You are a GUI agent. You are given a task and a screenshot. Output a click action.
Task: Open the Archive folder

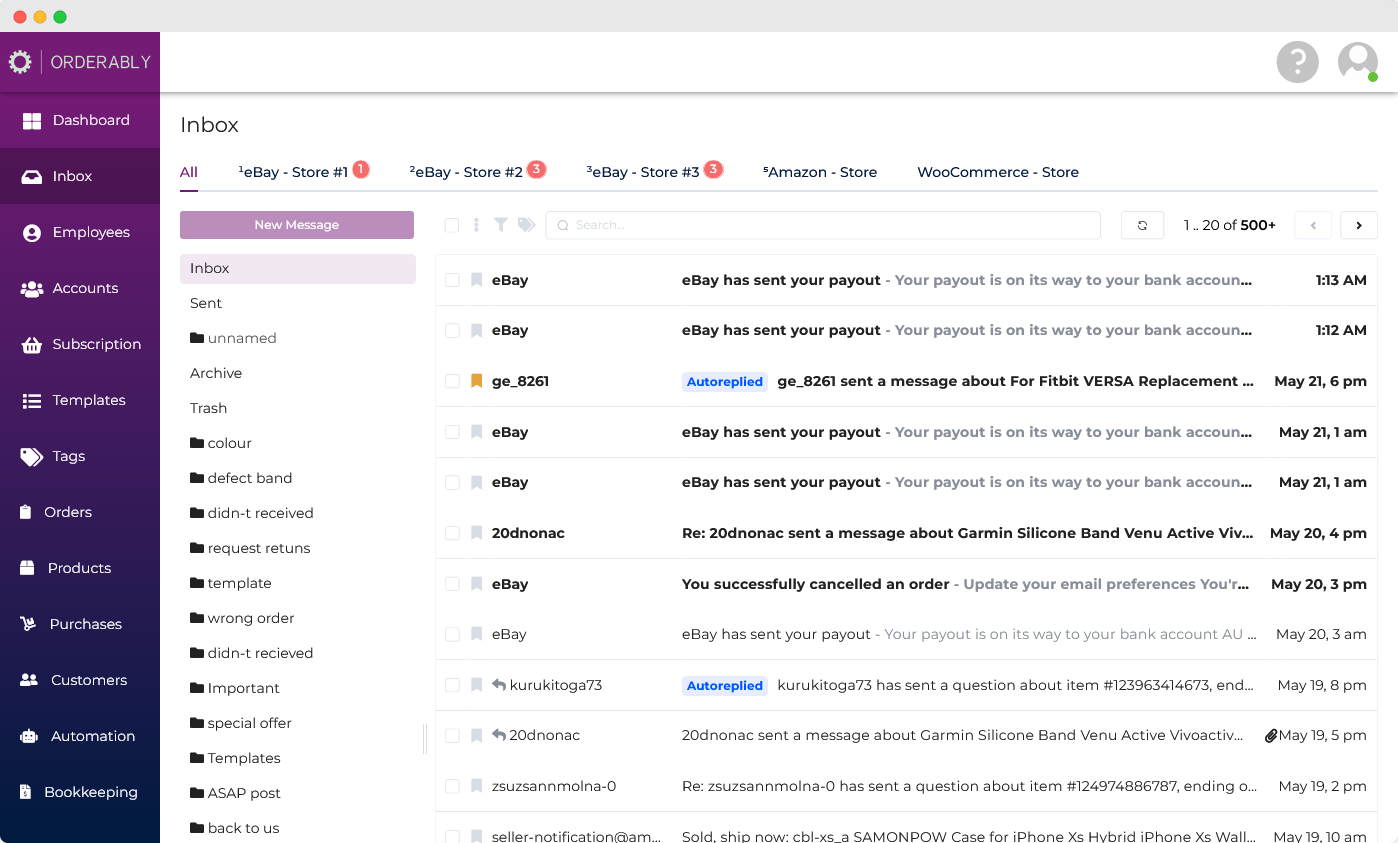click(298, 373)
